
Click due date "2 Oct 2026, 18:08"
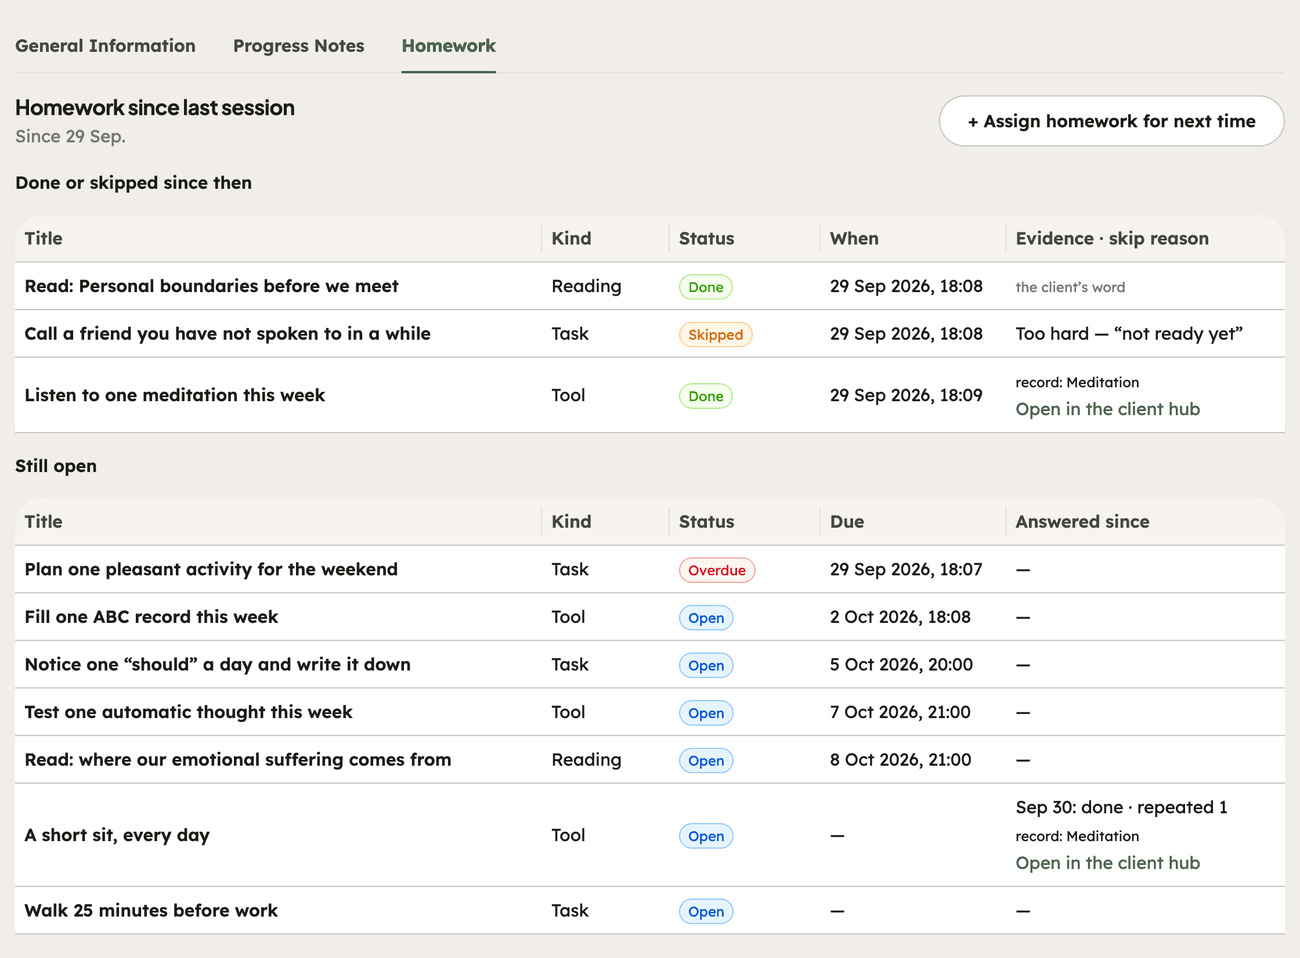(x=900, y=617)
